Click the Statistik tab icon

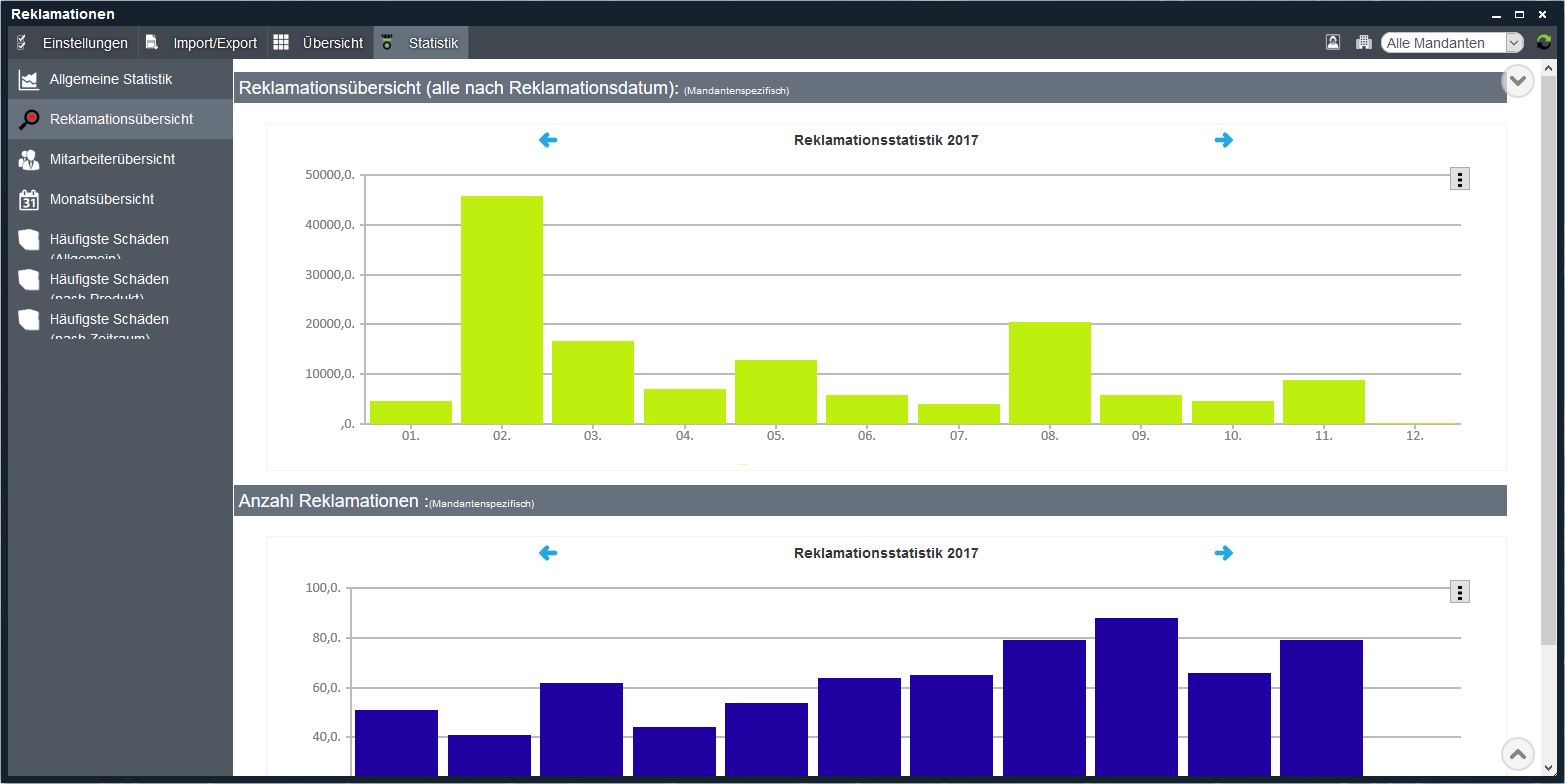point(387,43)
